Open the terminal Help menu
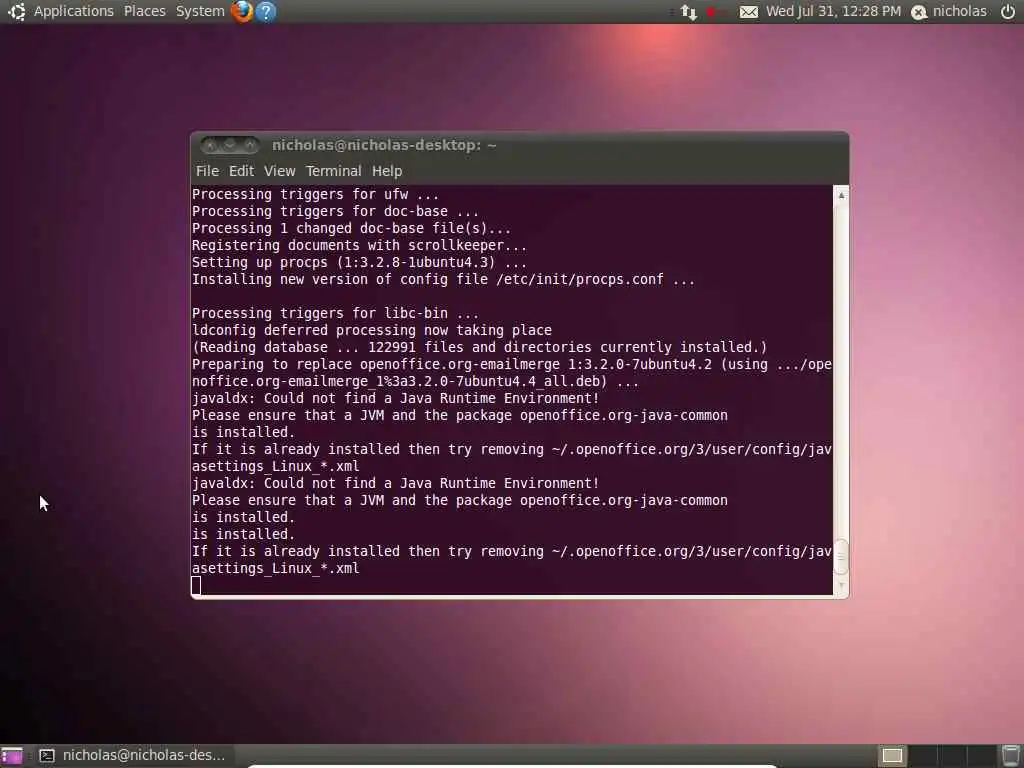Viewport: 1024px width, 768px height. [387, 171]
